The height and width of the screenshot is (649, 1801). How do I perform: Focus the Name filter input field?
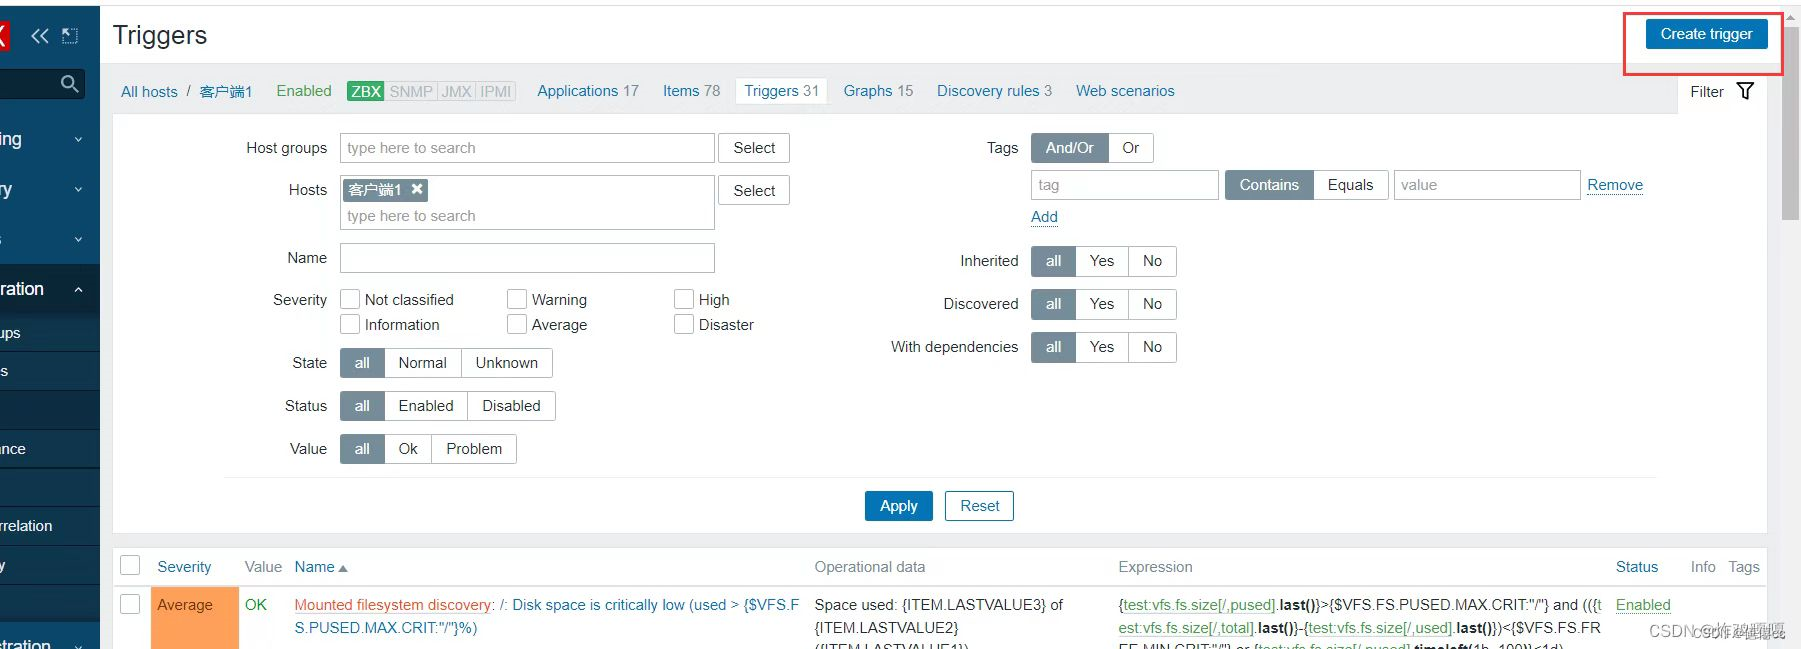click(527, 258)
